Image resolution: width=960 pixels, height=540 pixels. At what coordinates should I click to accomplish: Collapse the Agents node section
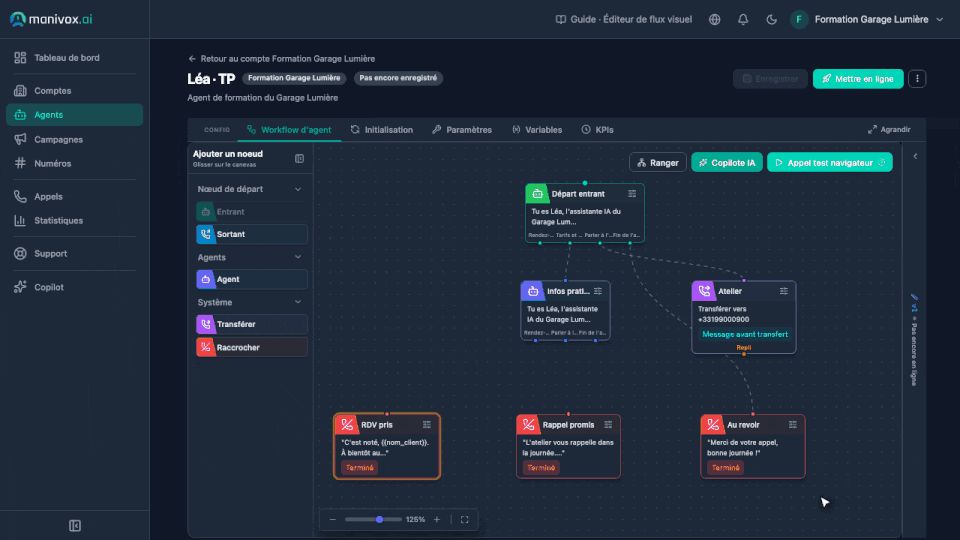click(298, 257)
